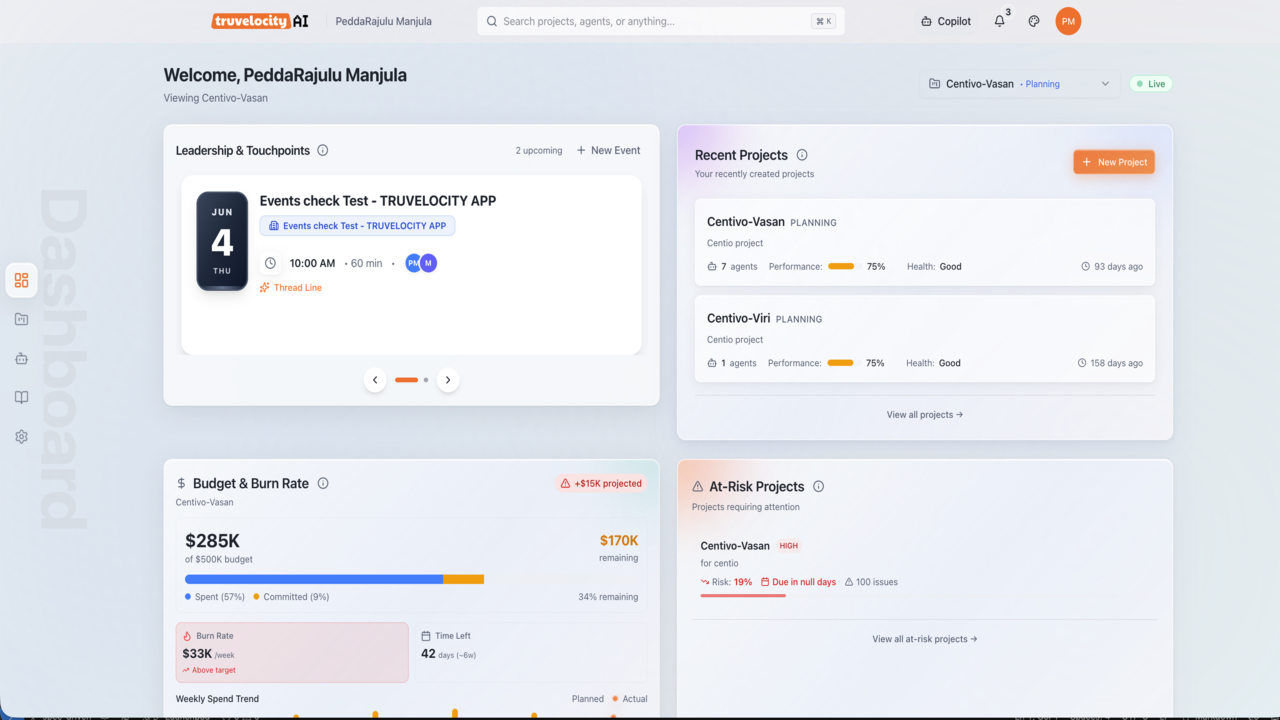Click the New Project button
Screen dimensions: 1280x720
point(1114,162)
